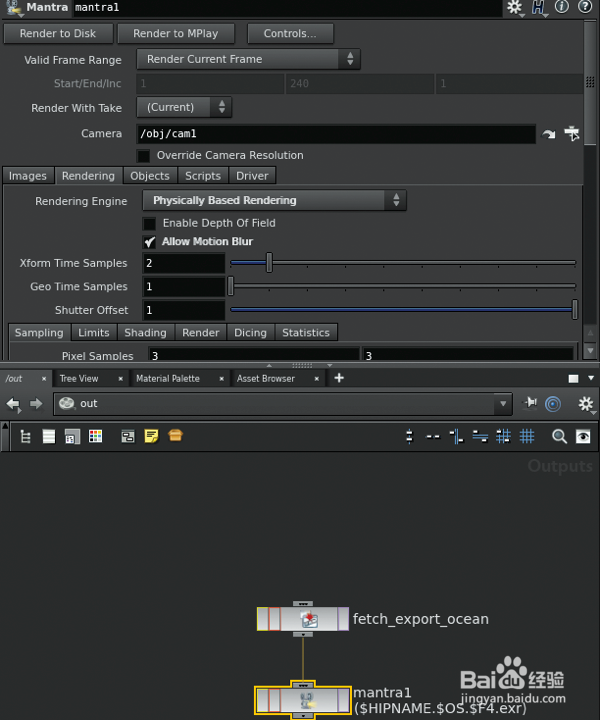Viewport: 600px width, 720px height.
Task: Switch to the Images tab
Action: [x=28, y=176]
